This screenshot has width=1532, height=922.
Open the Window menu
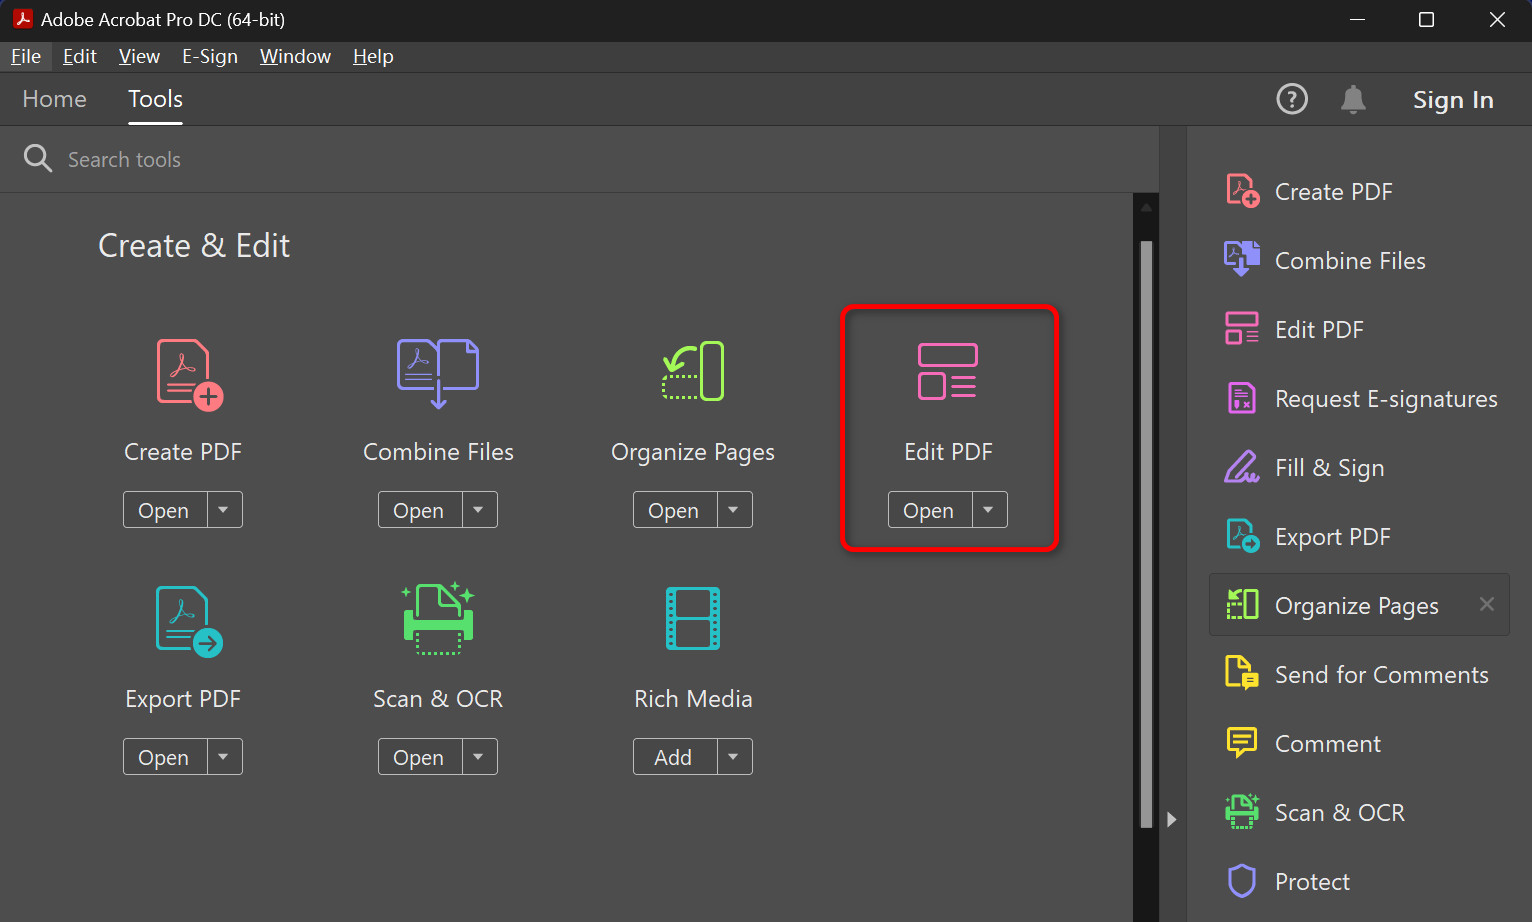(x=295, y=56)
